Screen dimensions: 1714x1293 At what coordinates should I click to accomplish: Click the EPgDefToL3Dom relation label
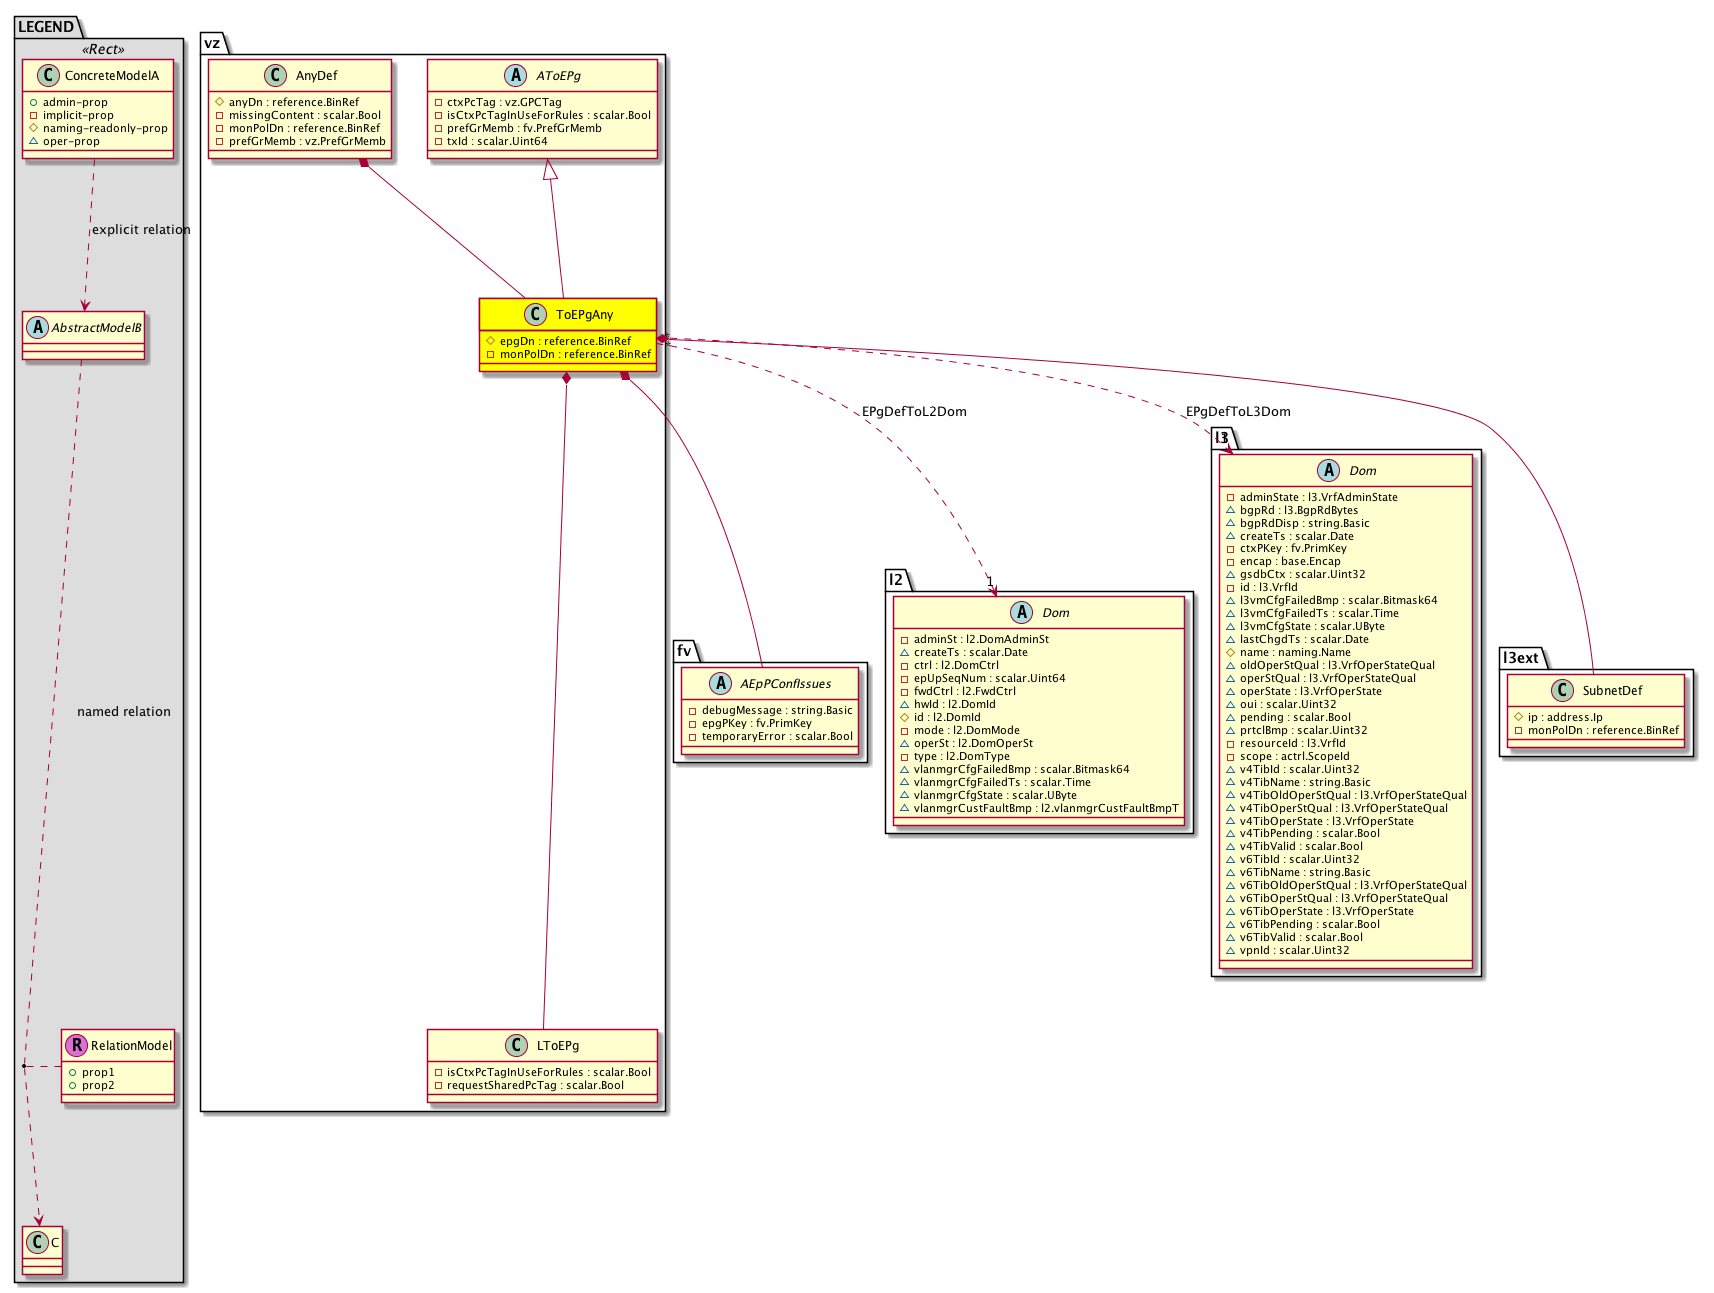point(1238,412)
